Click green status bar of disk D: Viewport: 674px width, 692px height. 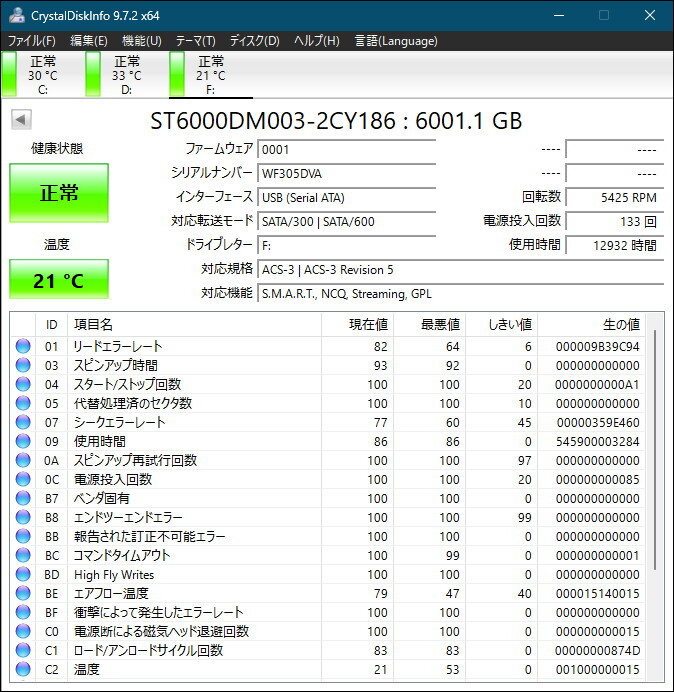point(93,74)
